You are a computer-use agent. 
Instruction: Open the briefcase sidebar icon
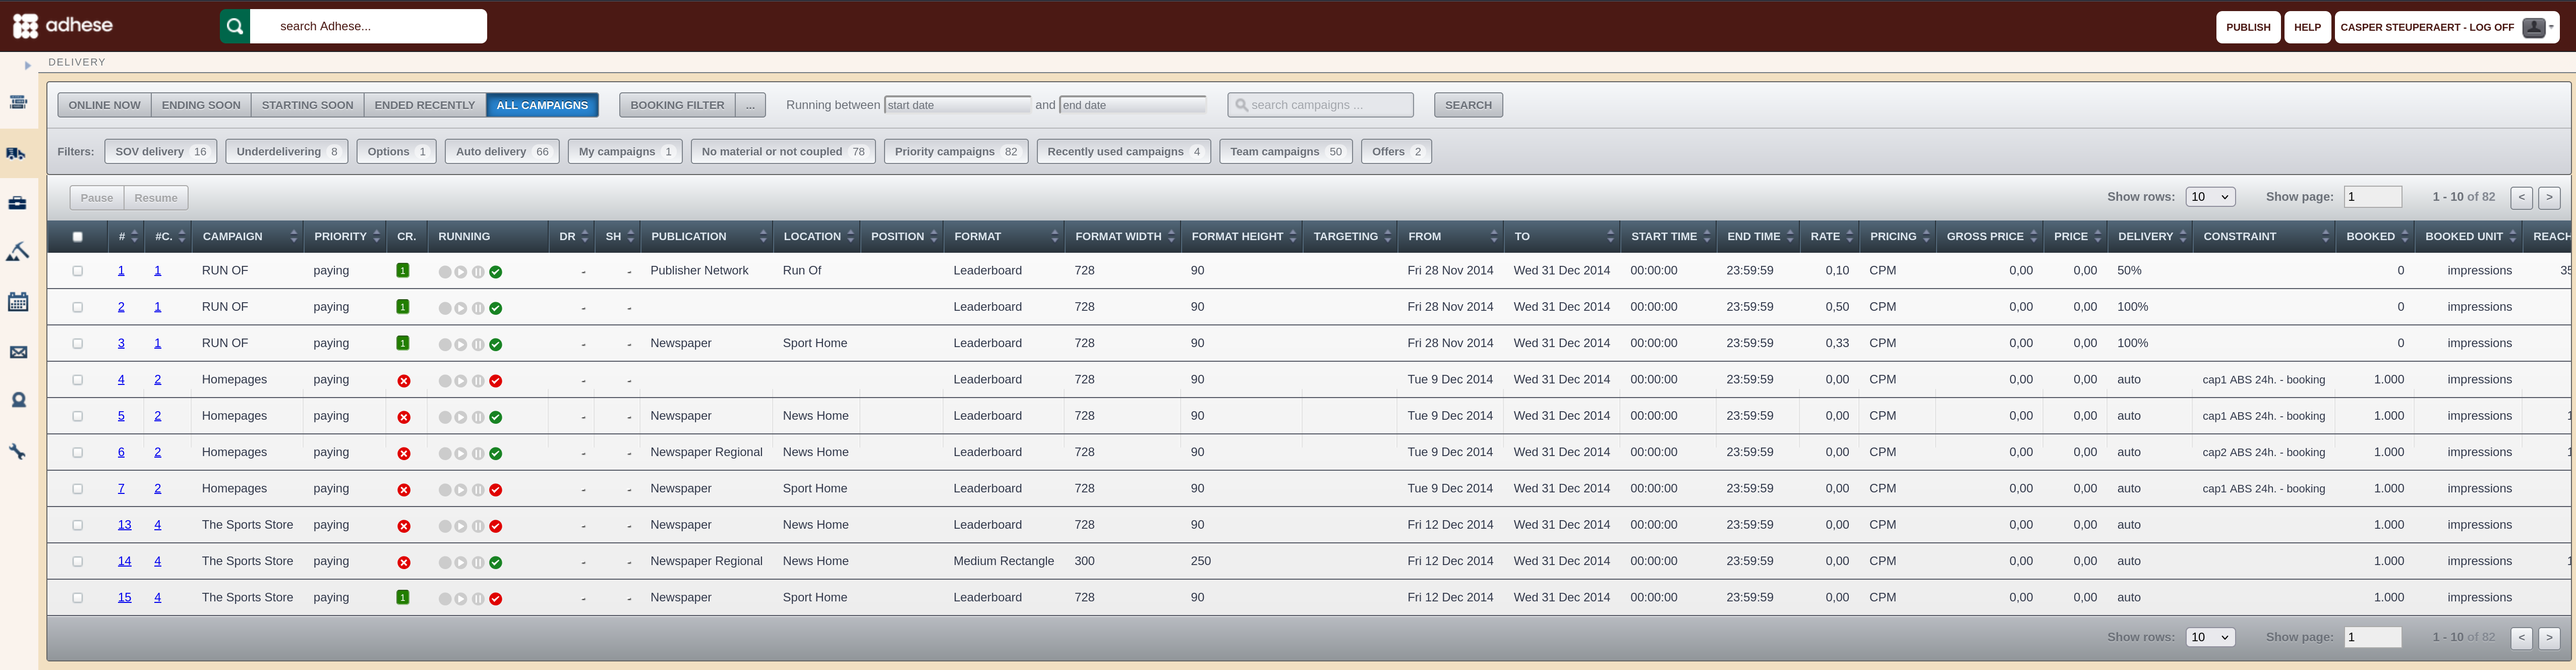[x=17, y=203]
